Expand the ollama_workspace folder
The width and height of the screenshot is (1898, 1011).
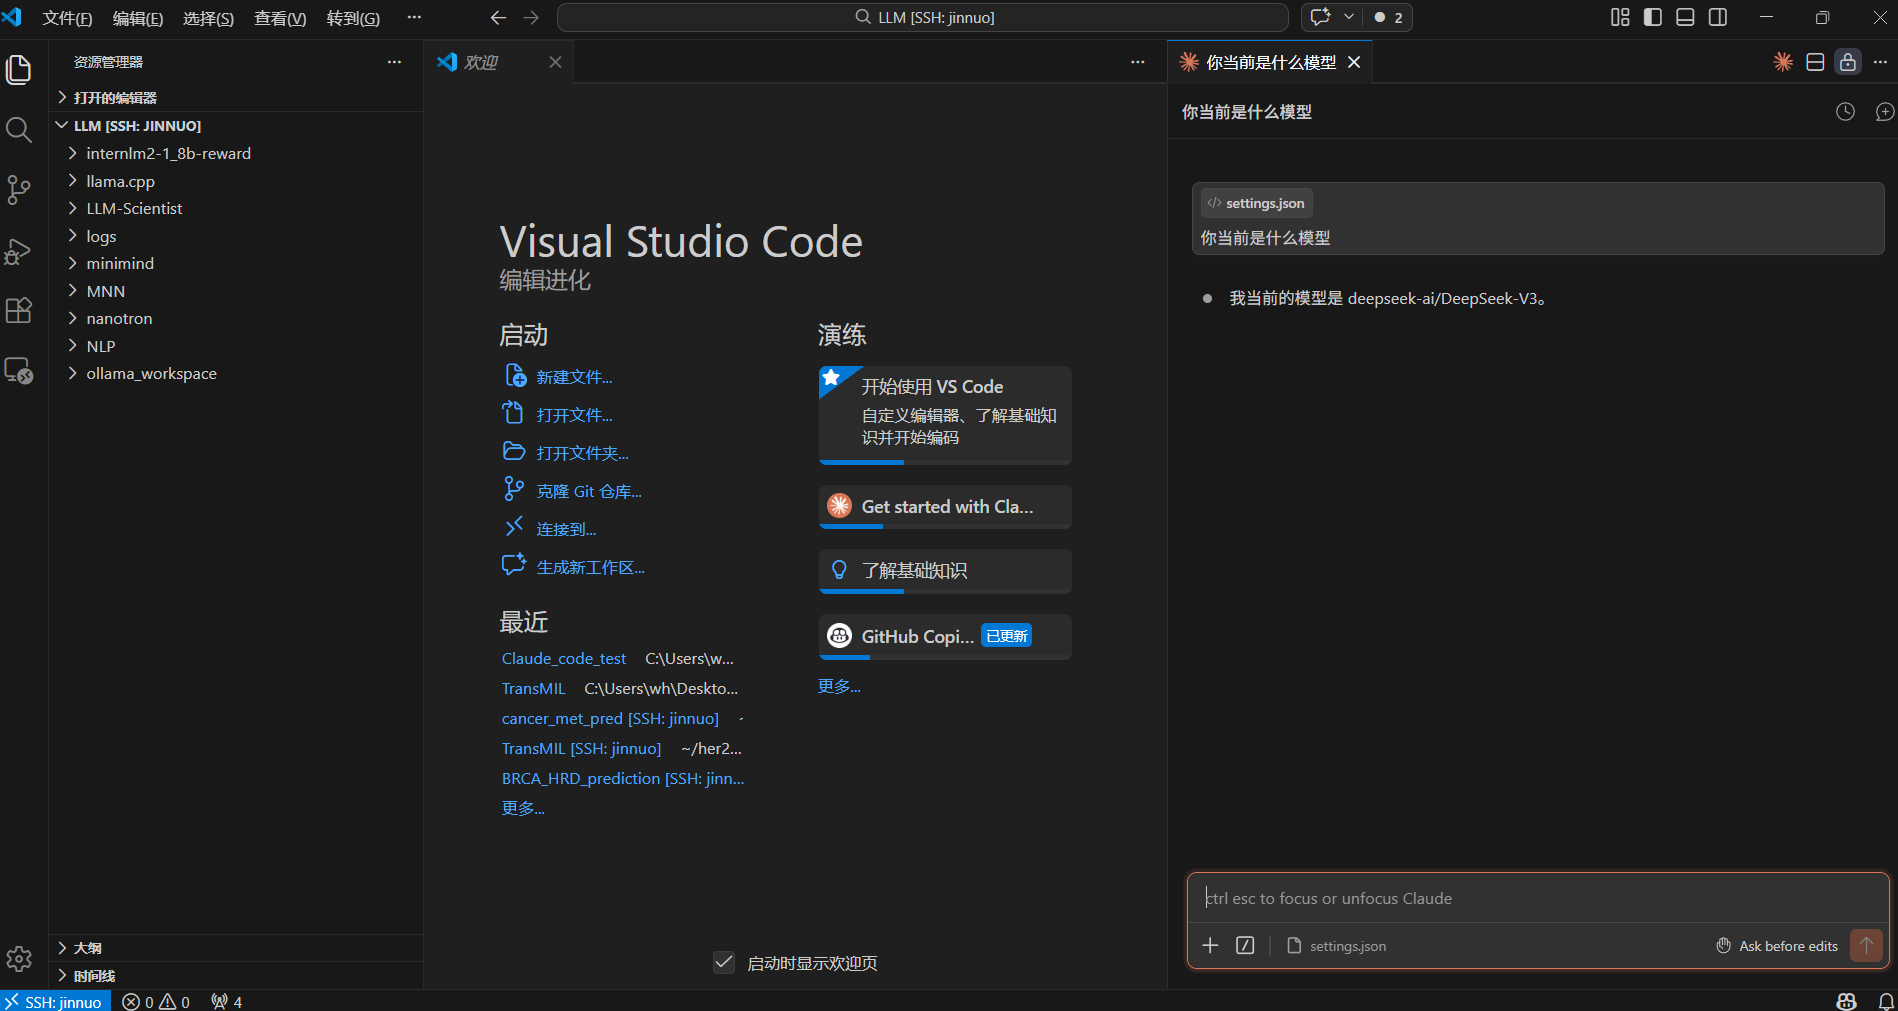[x=236, y=373]
